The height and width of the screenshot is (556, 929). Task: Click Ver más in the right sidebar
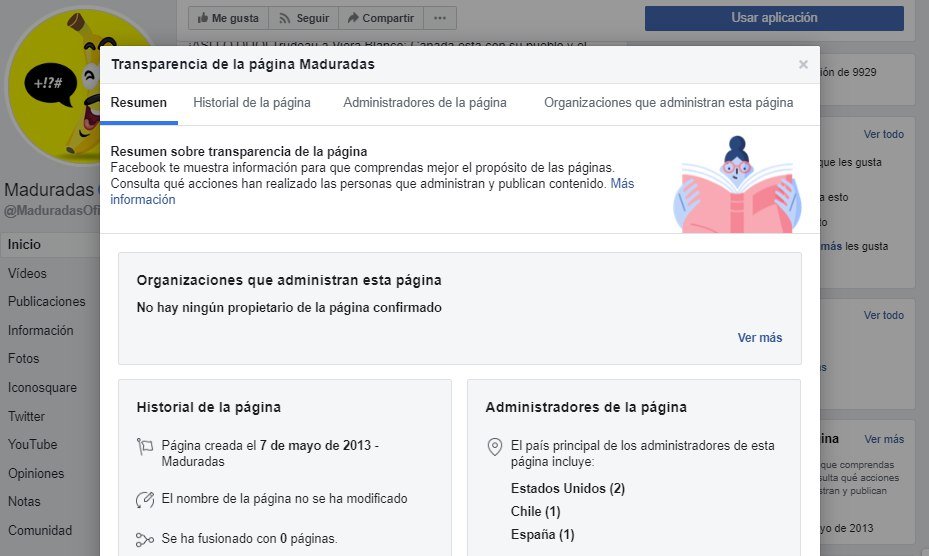pyautogui.click(x=884, y=439)
